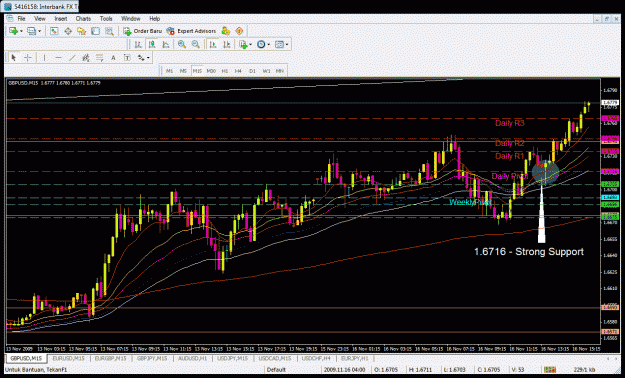This screenshot has height=378, width=625.
Task: Expand the Indicators dropdown arrow
Action: pyautogui.click(x=250, y=45)
